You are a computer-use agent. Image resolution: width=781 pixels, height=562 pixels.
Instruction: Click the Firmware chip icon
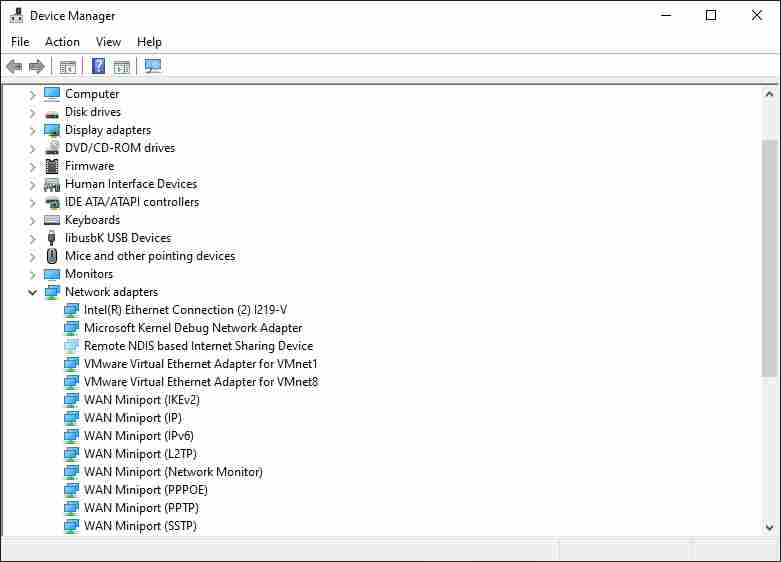(x=52, y=166)
